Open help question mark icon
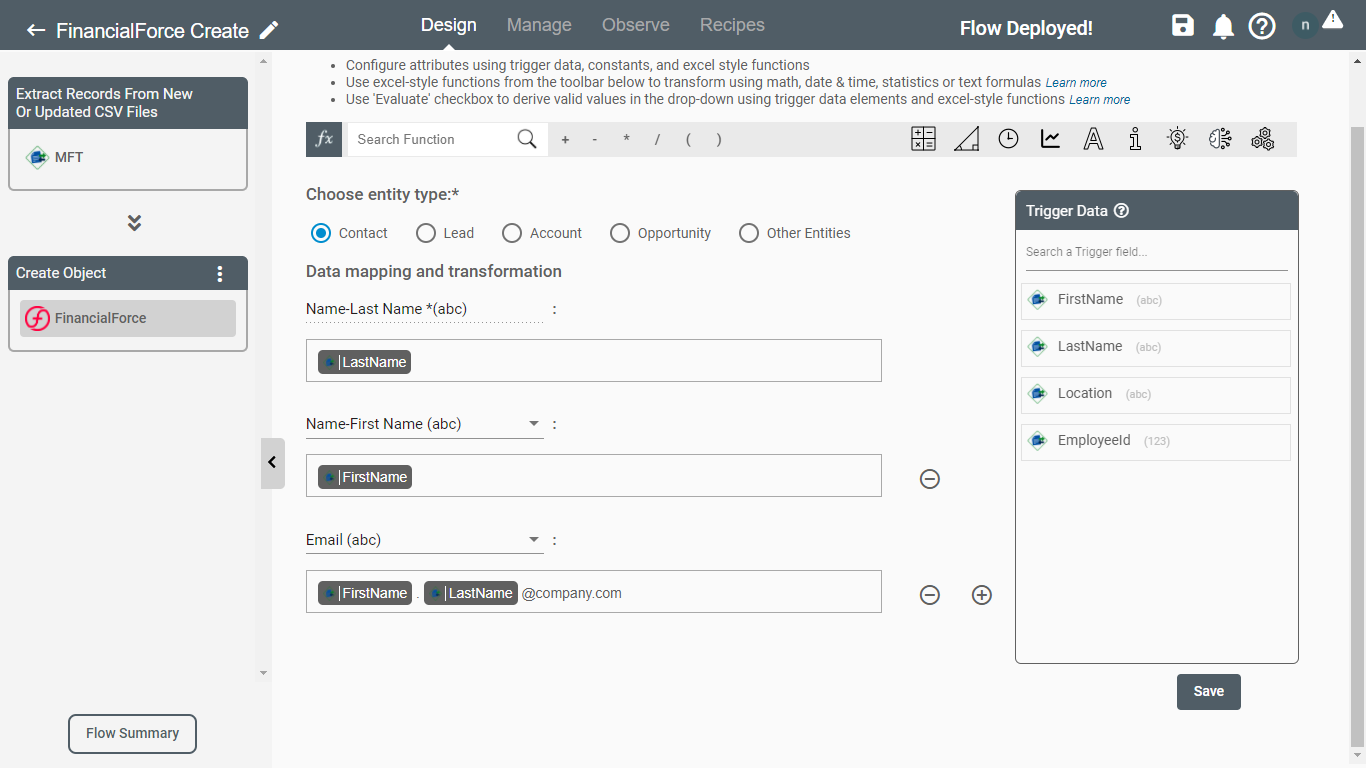The image size is (1366, 768). pyautogui.click(x=1262, y=27)
